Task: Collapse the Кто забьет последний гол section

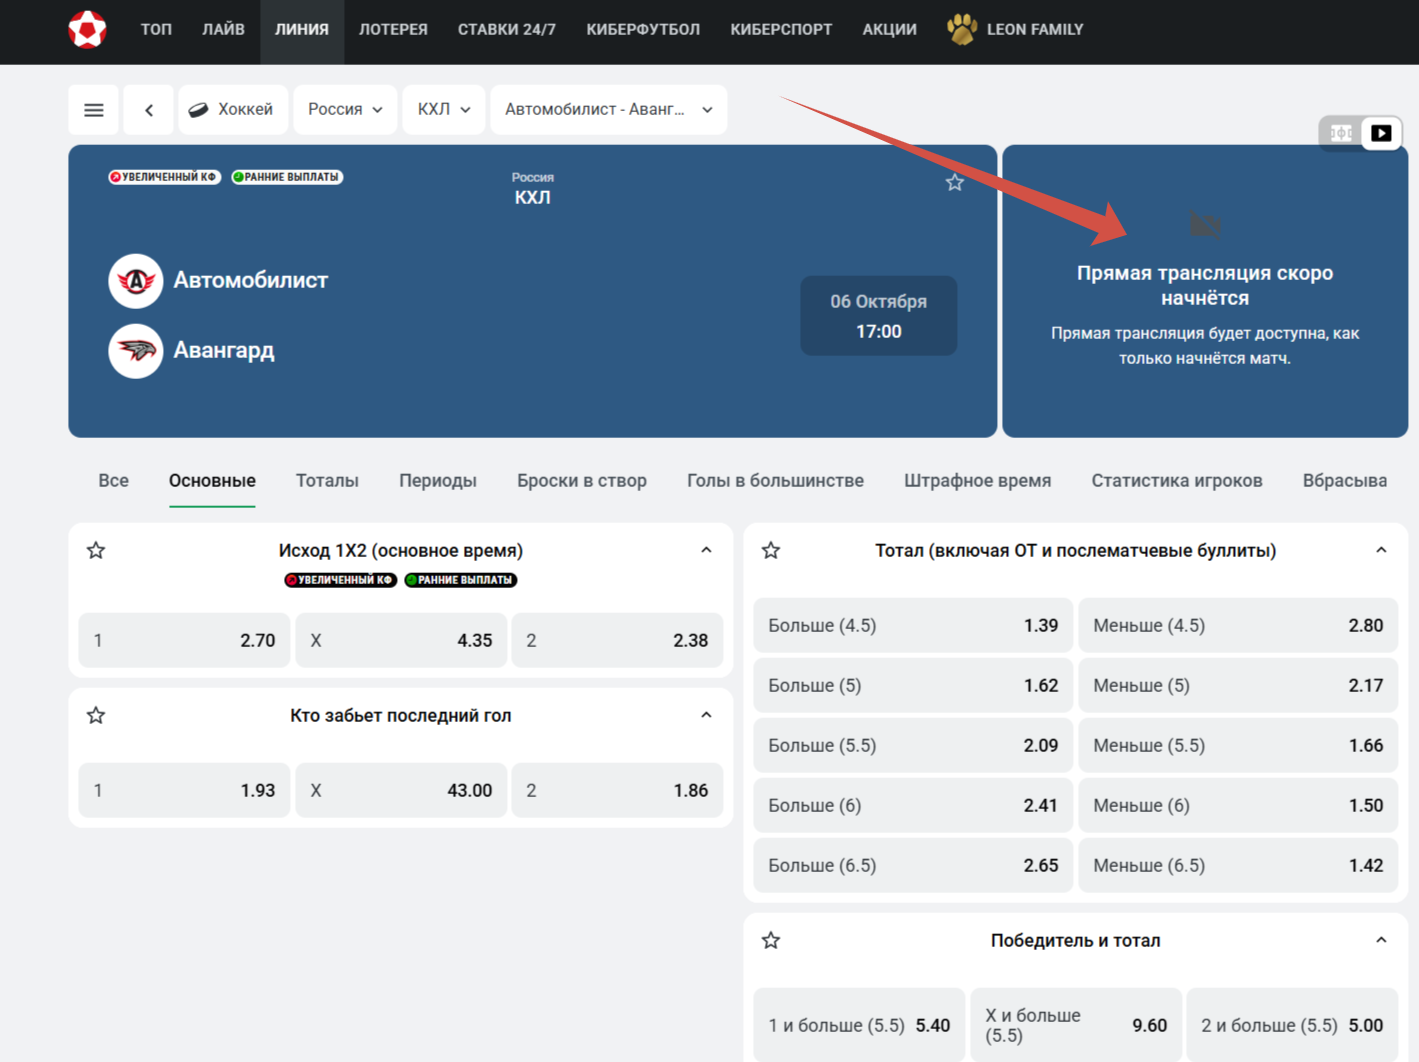Action: (706, 715)
